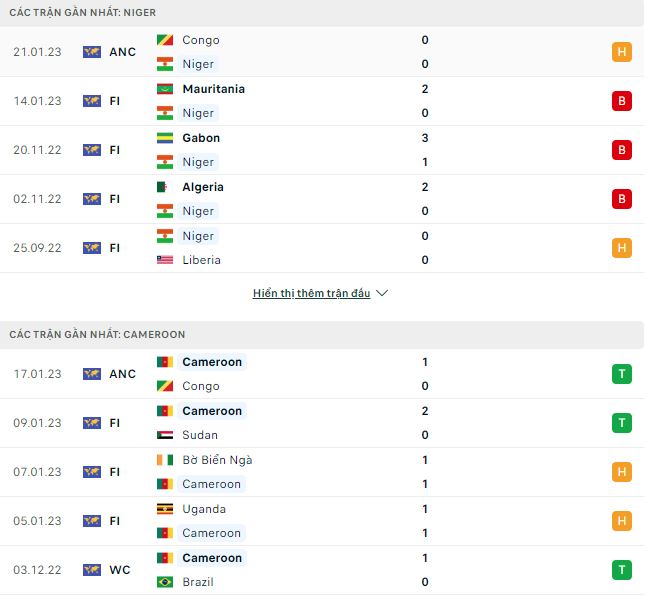The height and width of the screenshot is (597, 647).
Task: Expand more matches via Hiển thị thêm trận đấu
Action: click(x=311, y=293)
